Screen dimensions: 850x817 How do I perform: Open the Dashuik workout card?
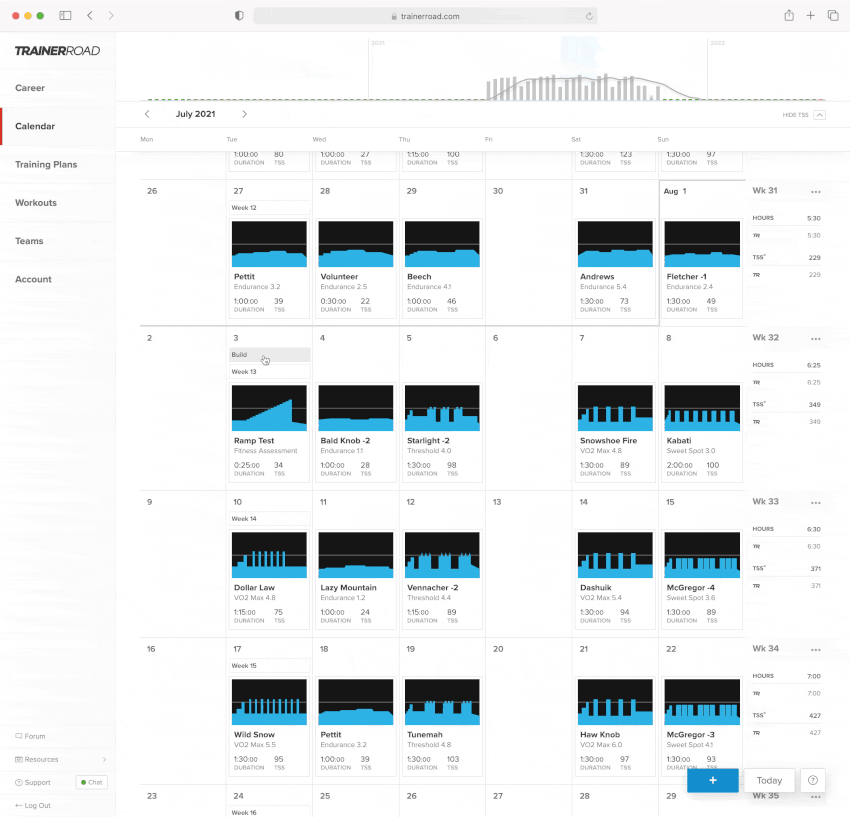pos(615,579)
